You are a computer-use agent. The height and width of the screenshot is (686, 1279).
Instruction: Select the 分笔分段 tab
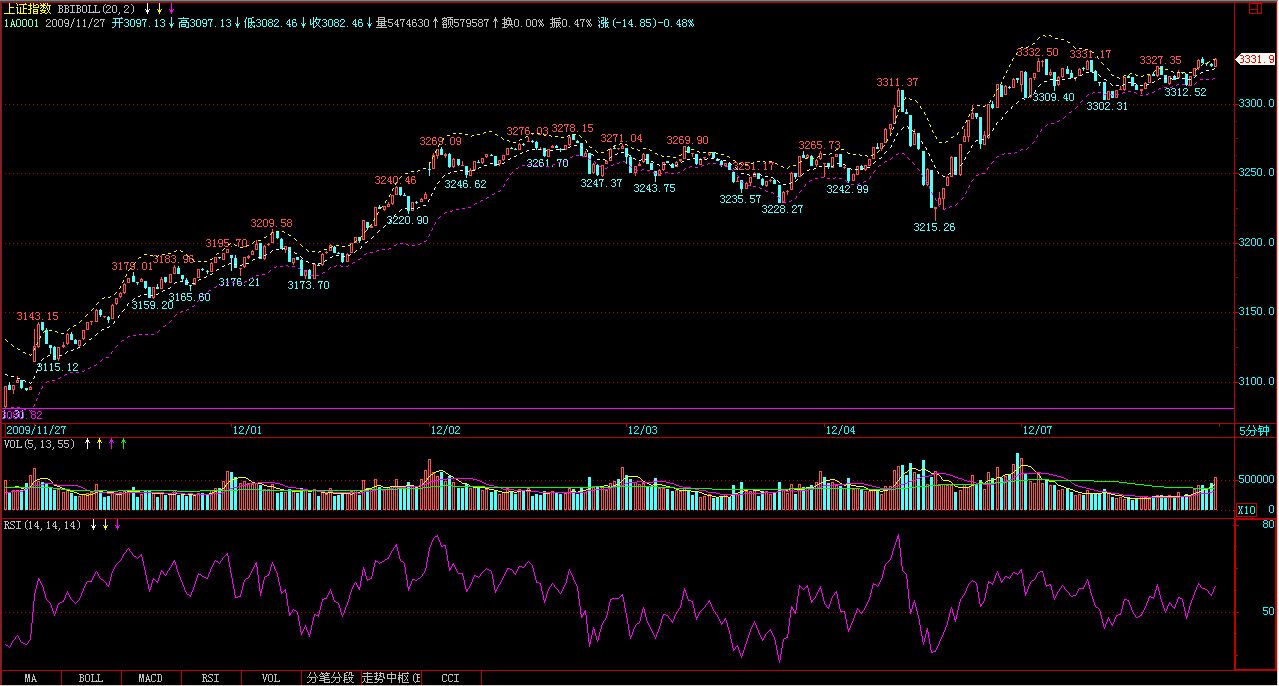pos(330,678)
